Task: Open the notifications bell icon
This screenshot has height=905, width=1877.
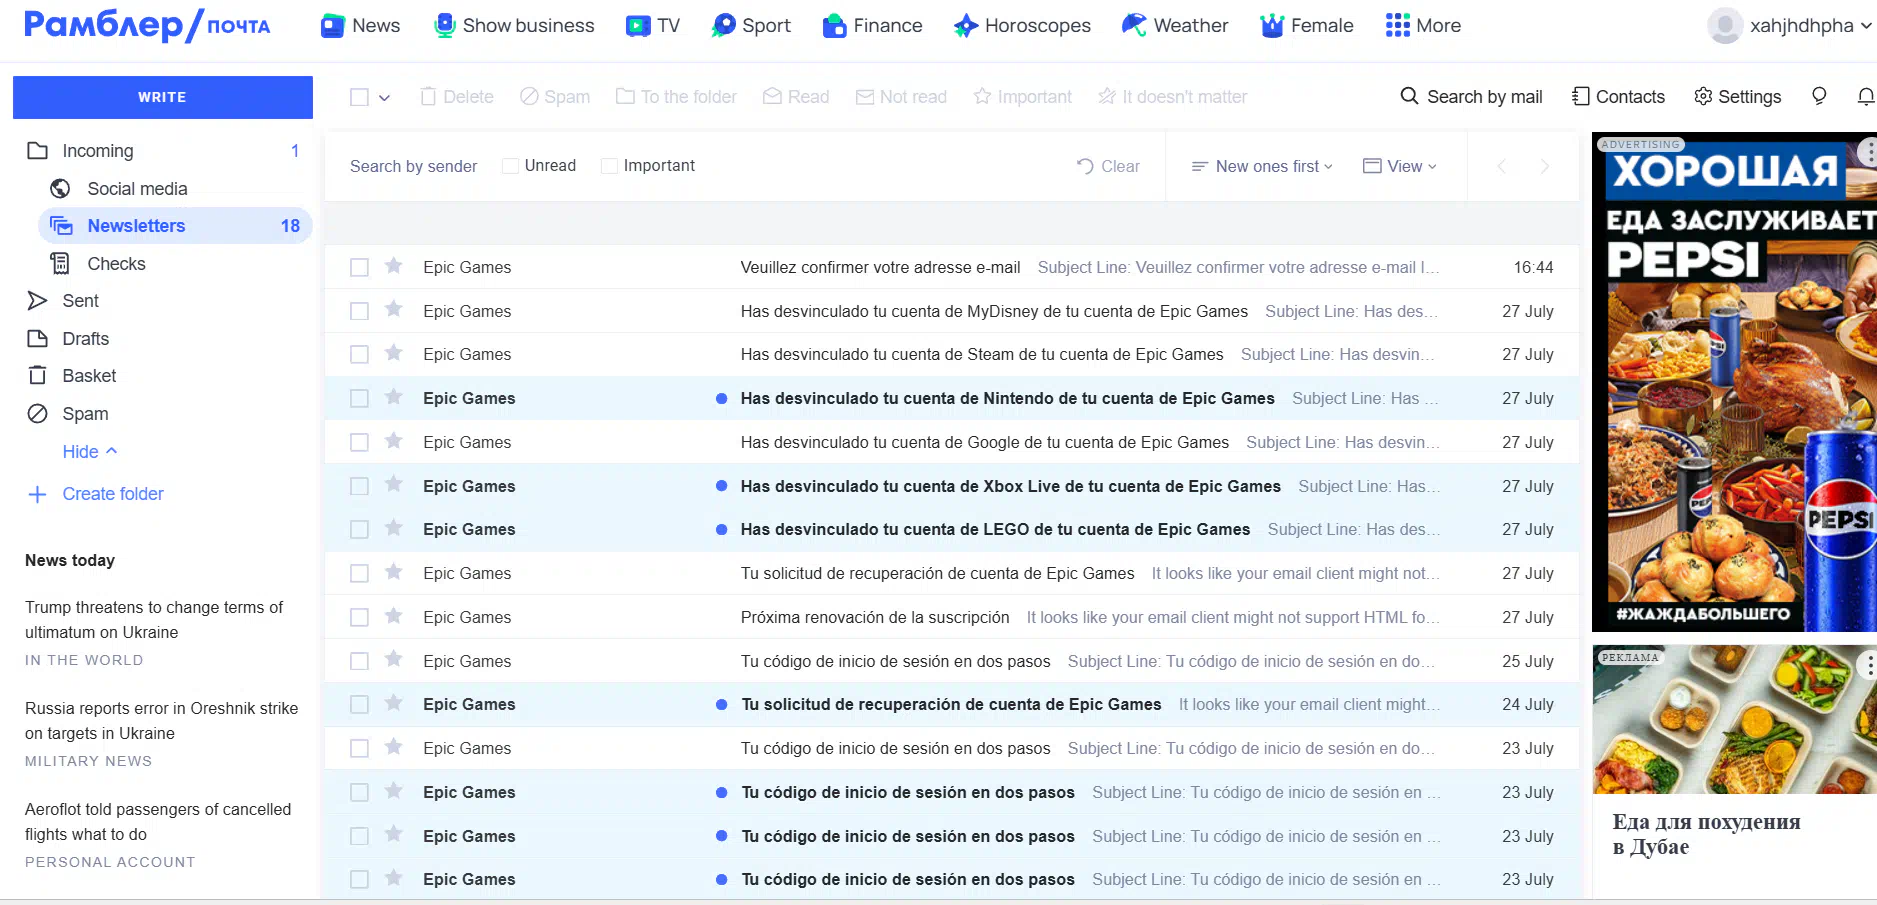Action: [1866, 96]
